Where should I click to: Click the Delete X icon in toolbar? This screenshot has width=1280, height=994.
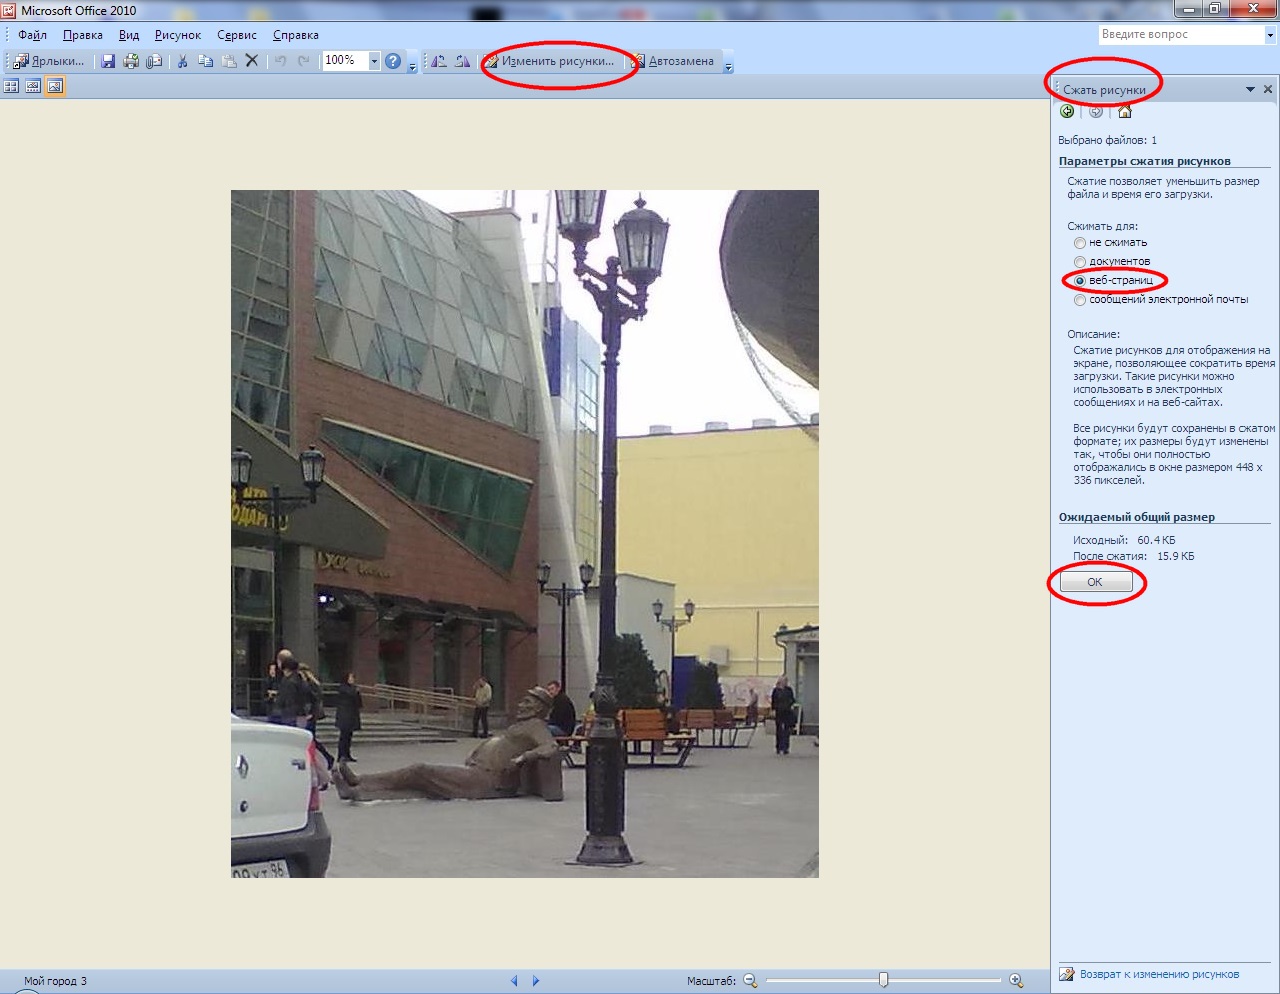click(x=252, y=61)
